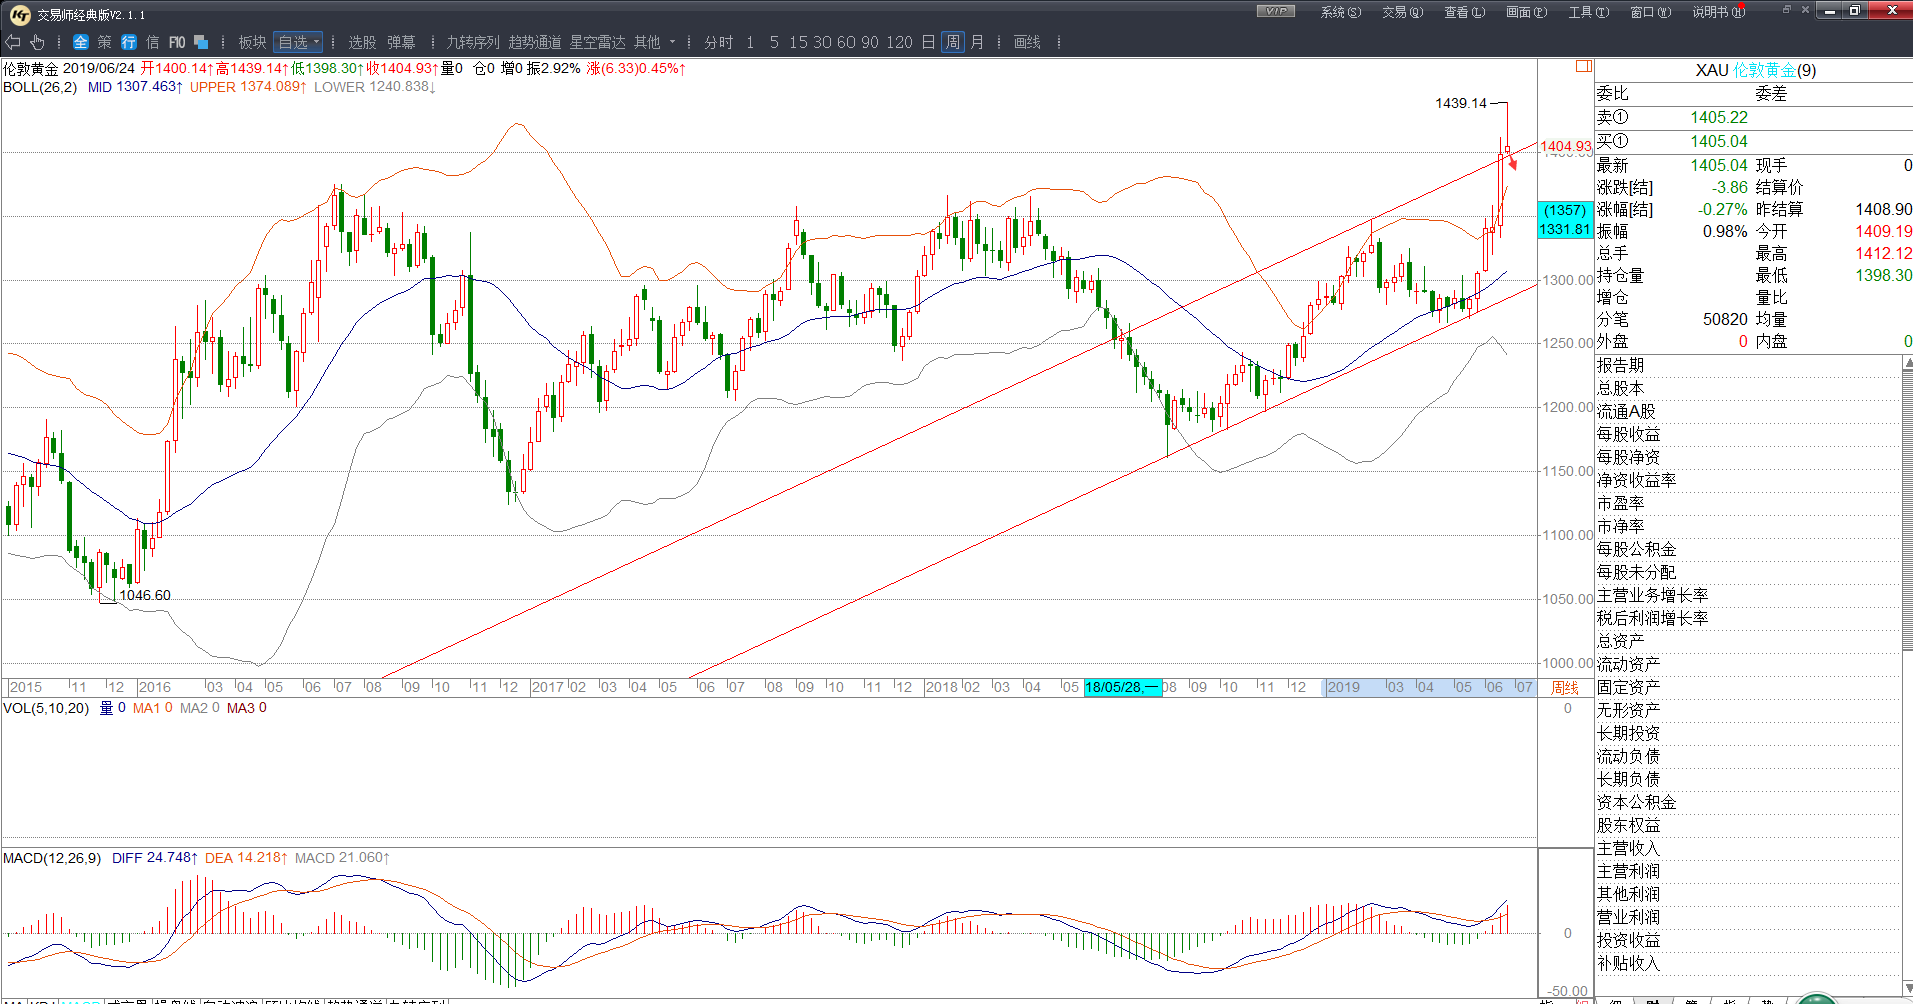Click the 补贴收入 row
Viewport: 1913px width, 1004px height.
click(1748, 963)
